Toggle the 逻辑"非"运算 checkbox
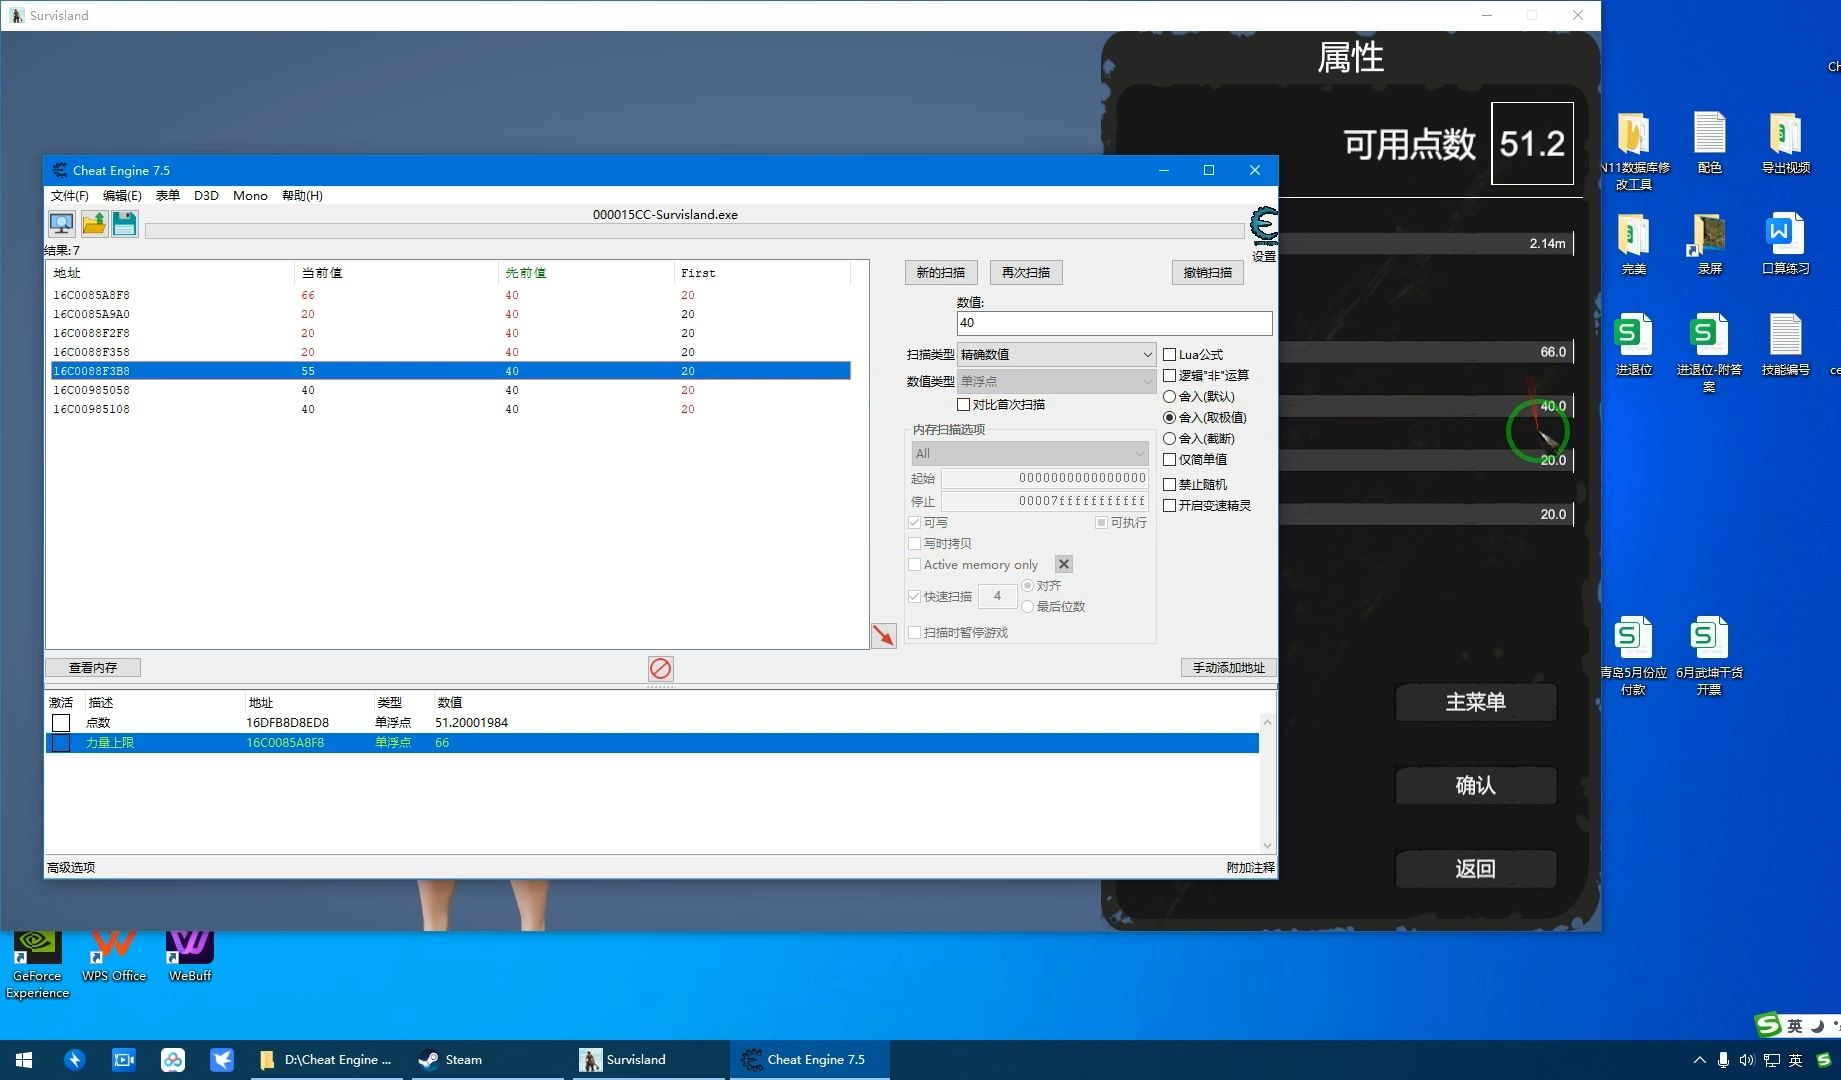This screenshot has height=1080, width=1841. pos(1169,375)
